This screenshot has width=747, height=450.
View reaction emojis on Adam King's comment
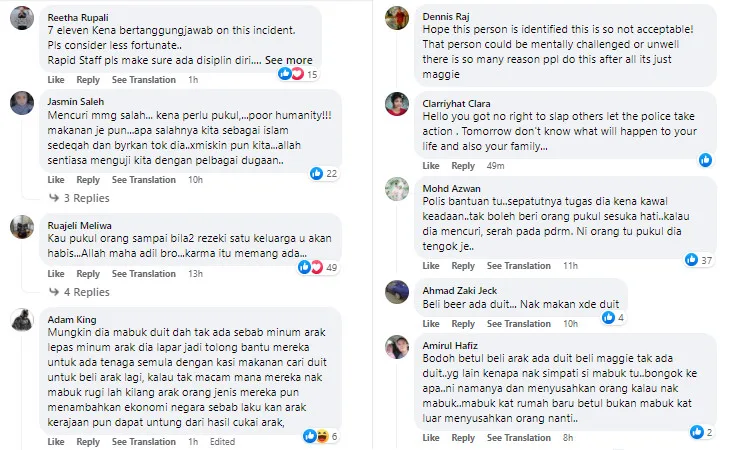(x=313, y=436)
